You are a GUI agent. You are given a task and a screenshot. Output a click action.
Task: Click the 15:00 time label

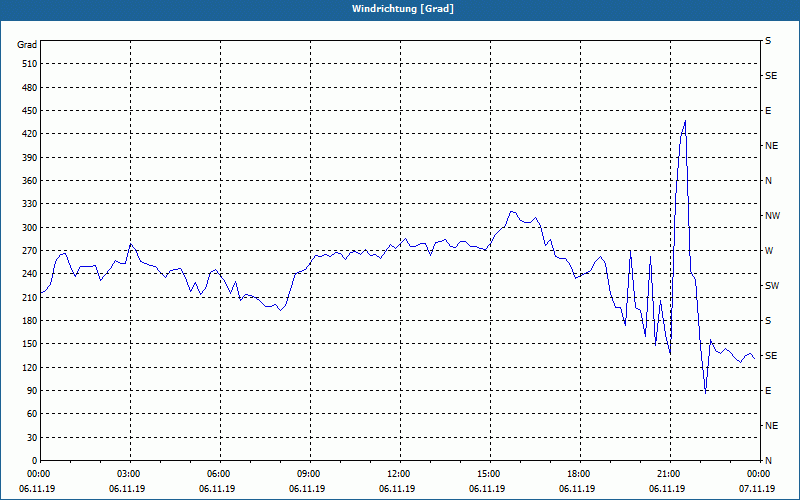[490, 474]
